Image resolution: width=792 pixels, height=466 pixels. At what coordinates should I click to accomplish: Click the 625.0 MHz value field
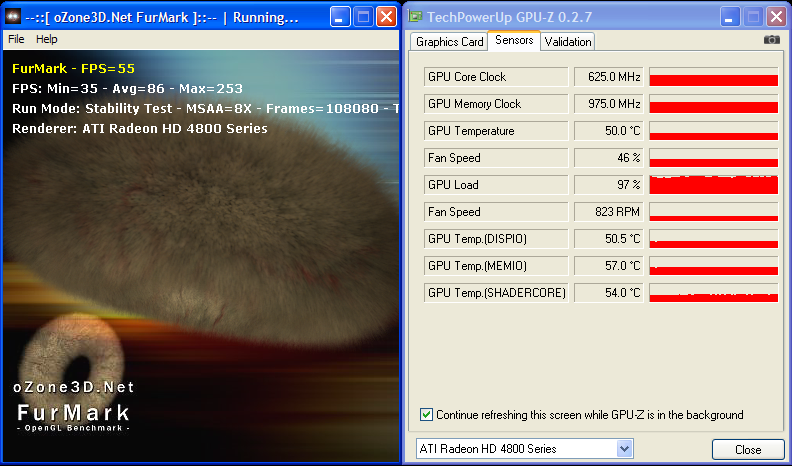609,77
